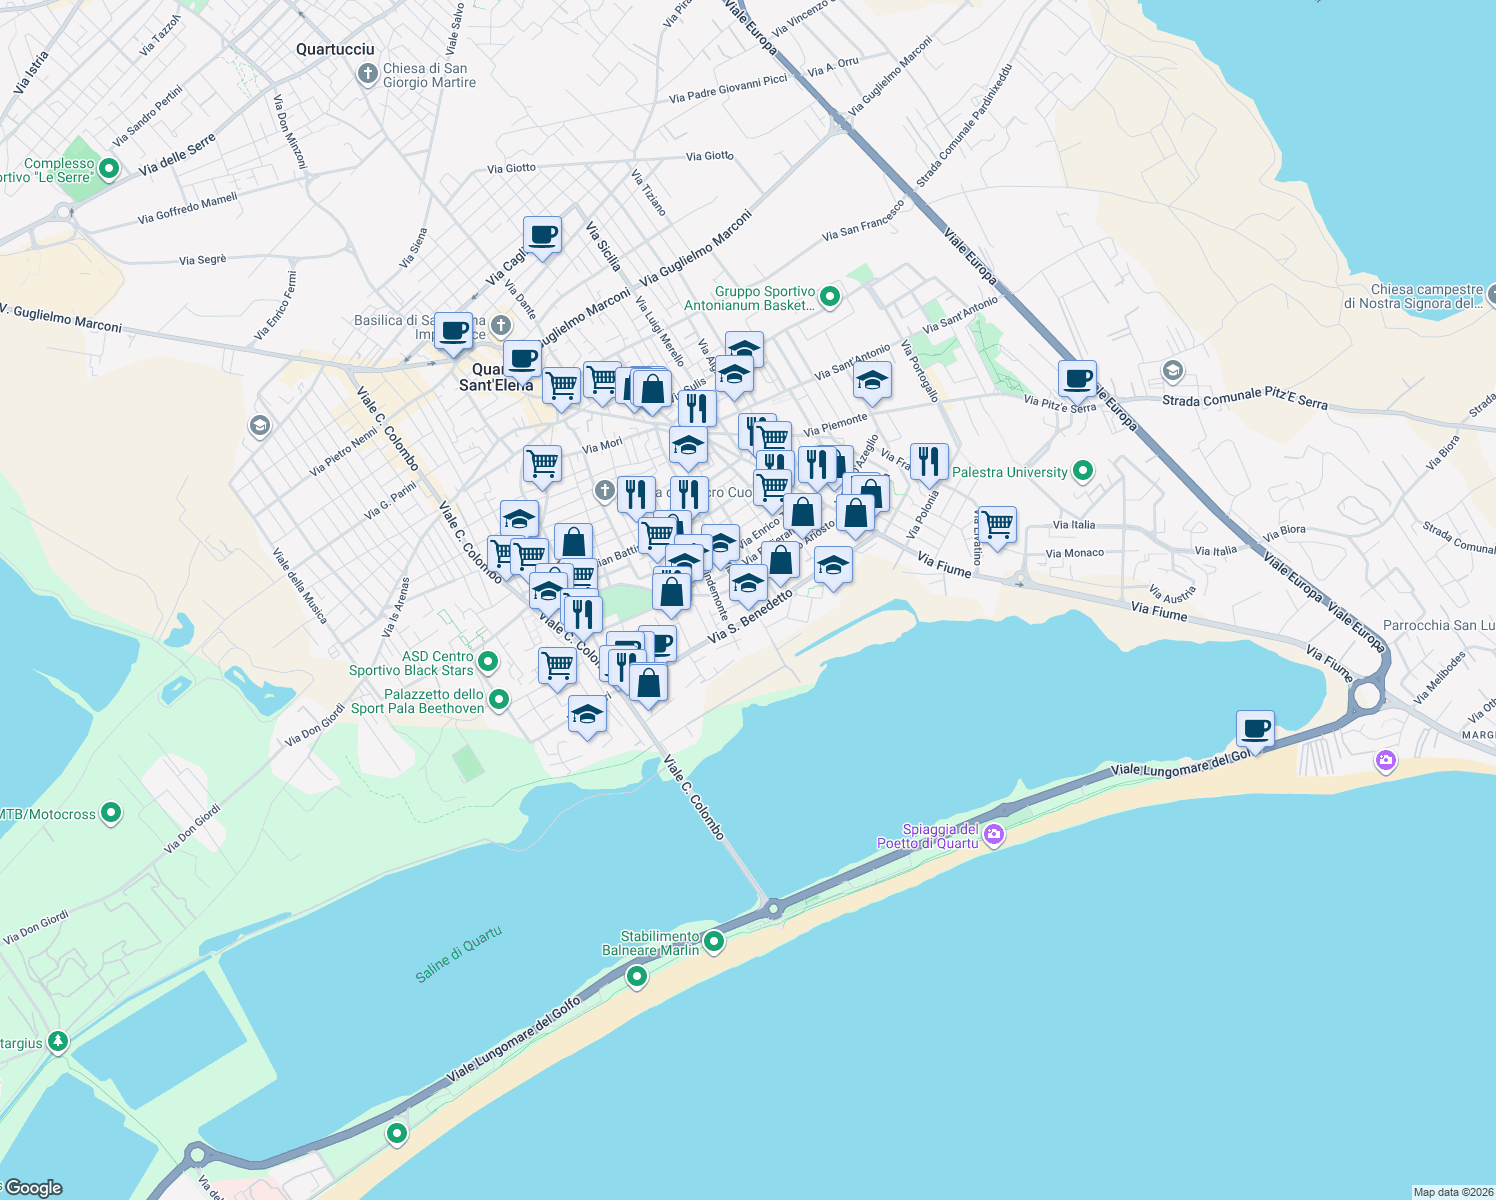Select the restaurant marker on Via Polonia
Viewport: 1496px width, 1200px height.
pyautogui.click(x=930, y=461)
